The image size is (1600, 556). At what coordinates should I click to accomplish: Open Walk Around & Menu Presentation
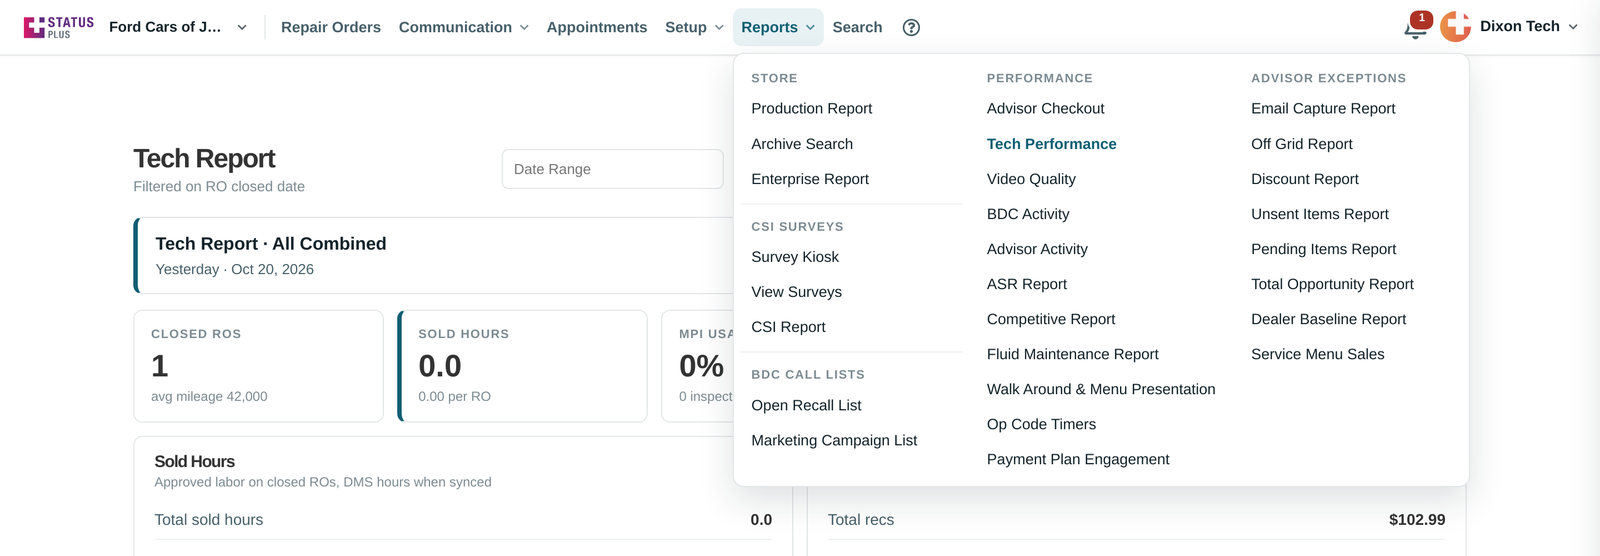pyautogui.click(x=1101, y=389)
